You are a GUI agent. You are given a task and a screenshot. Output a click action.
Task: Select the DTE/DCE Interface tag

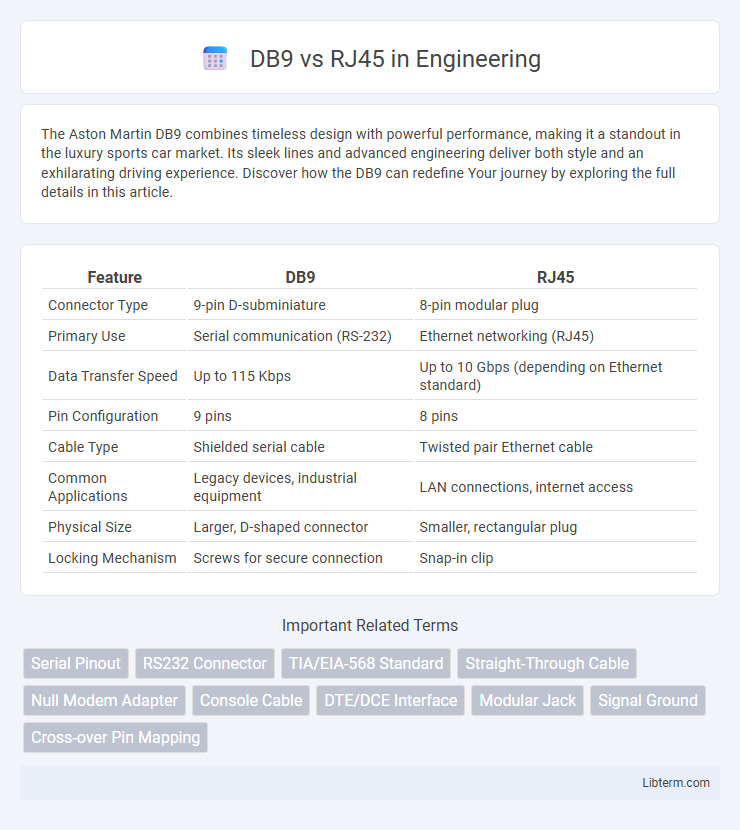(391, 700)
